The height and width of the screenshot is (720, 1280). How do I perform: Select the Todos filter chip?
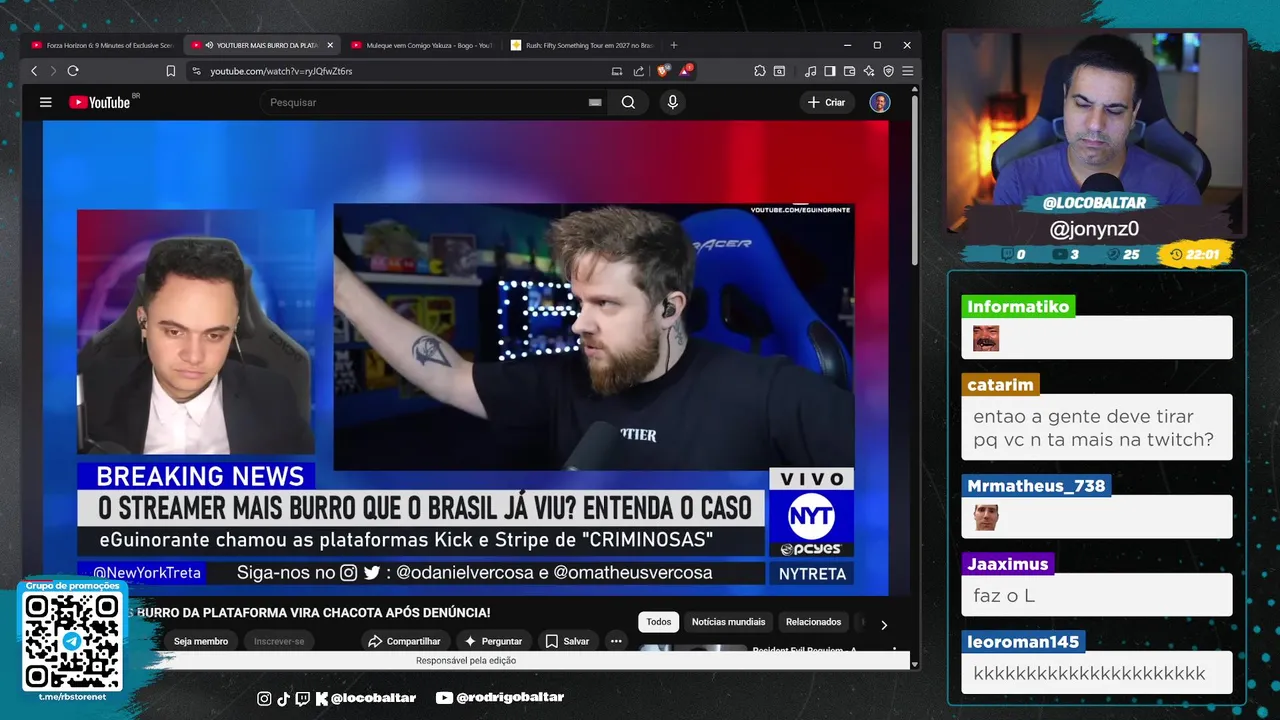659,622
